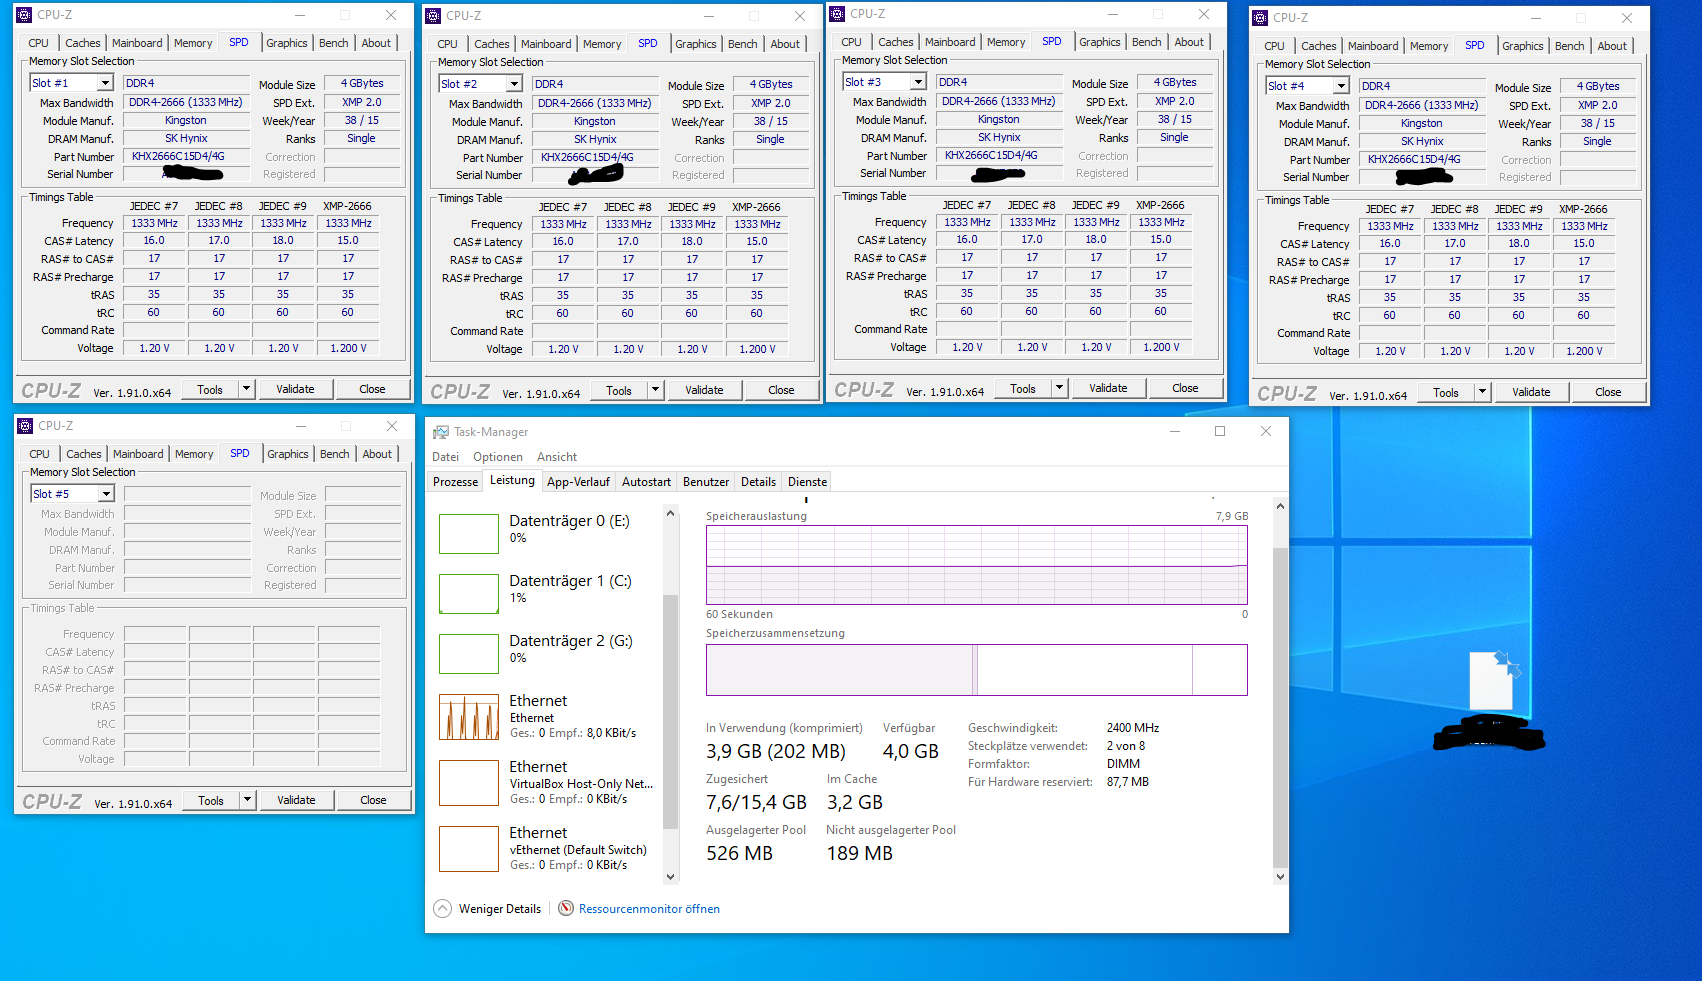Switch to the Autostart tab

point(646,482)
